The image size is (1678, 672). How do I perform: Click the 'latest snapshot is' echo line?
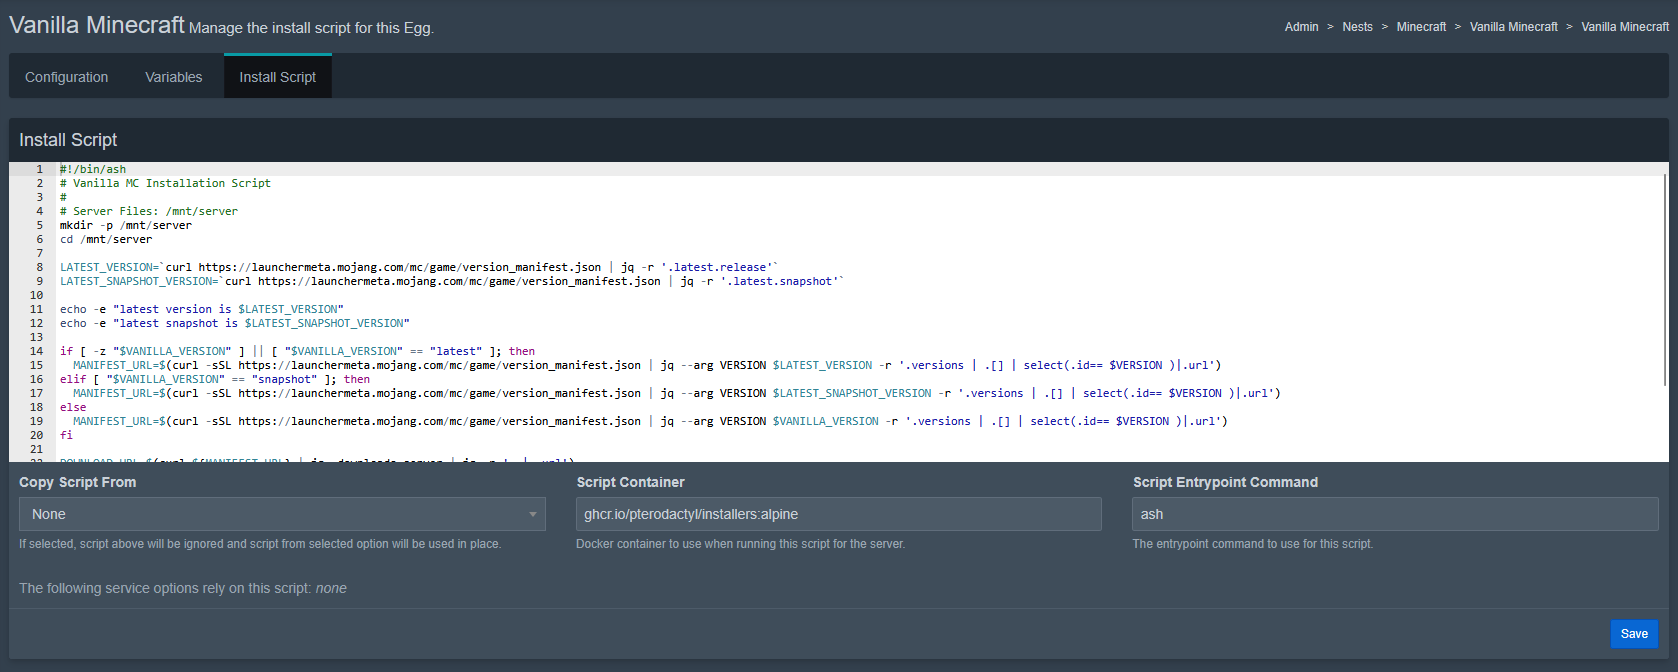(x=235, y=323)
